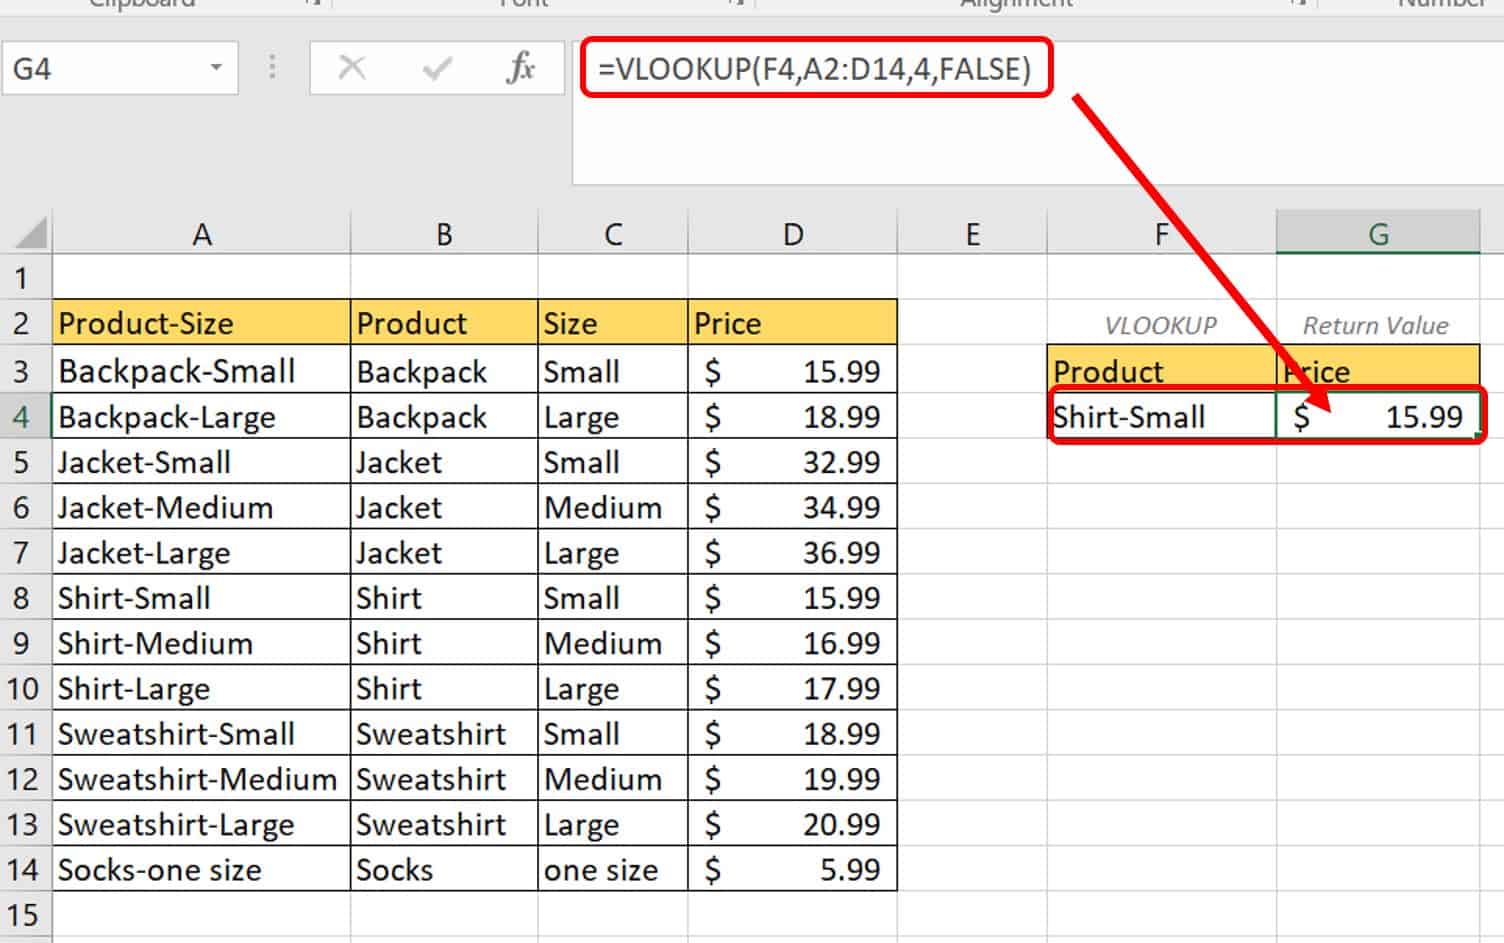Select the Shirt-Small lookup cell F4

pyautogui.click(x=1160, y=417)
